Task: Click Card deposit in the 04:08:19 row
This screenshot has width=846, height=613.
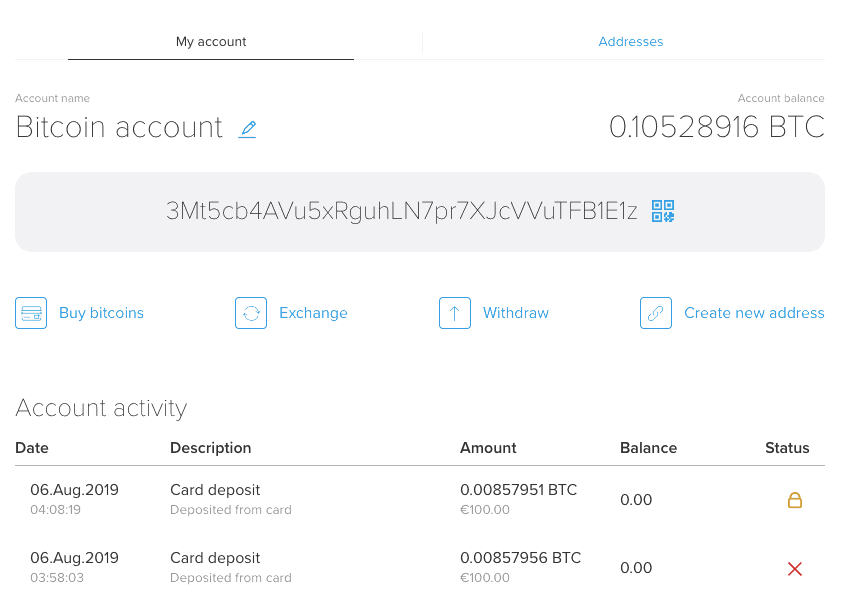Action: (x=215, y=490)
